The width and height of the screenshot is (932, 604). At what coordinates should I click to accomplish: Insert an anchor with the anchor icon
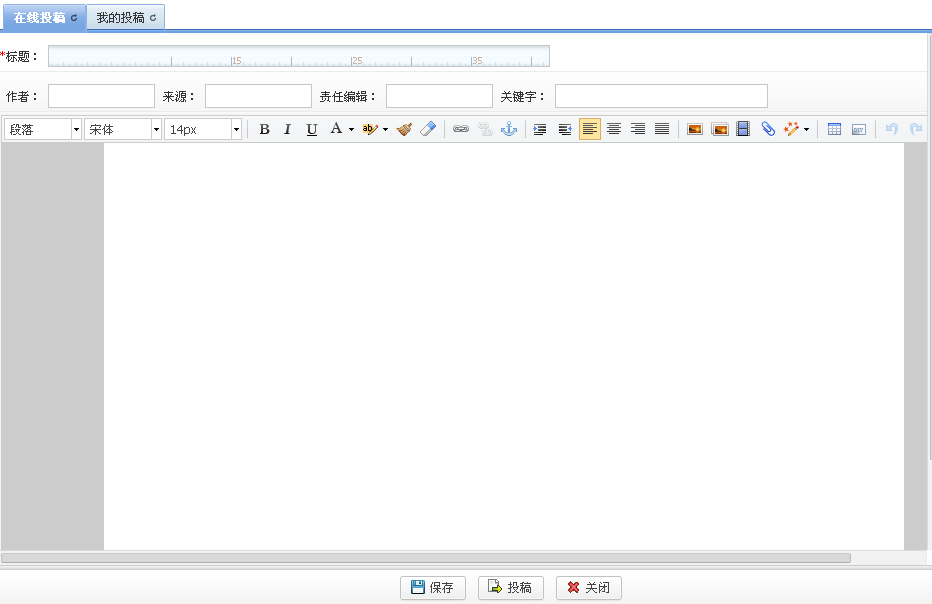[509, 129]
